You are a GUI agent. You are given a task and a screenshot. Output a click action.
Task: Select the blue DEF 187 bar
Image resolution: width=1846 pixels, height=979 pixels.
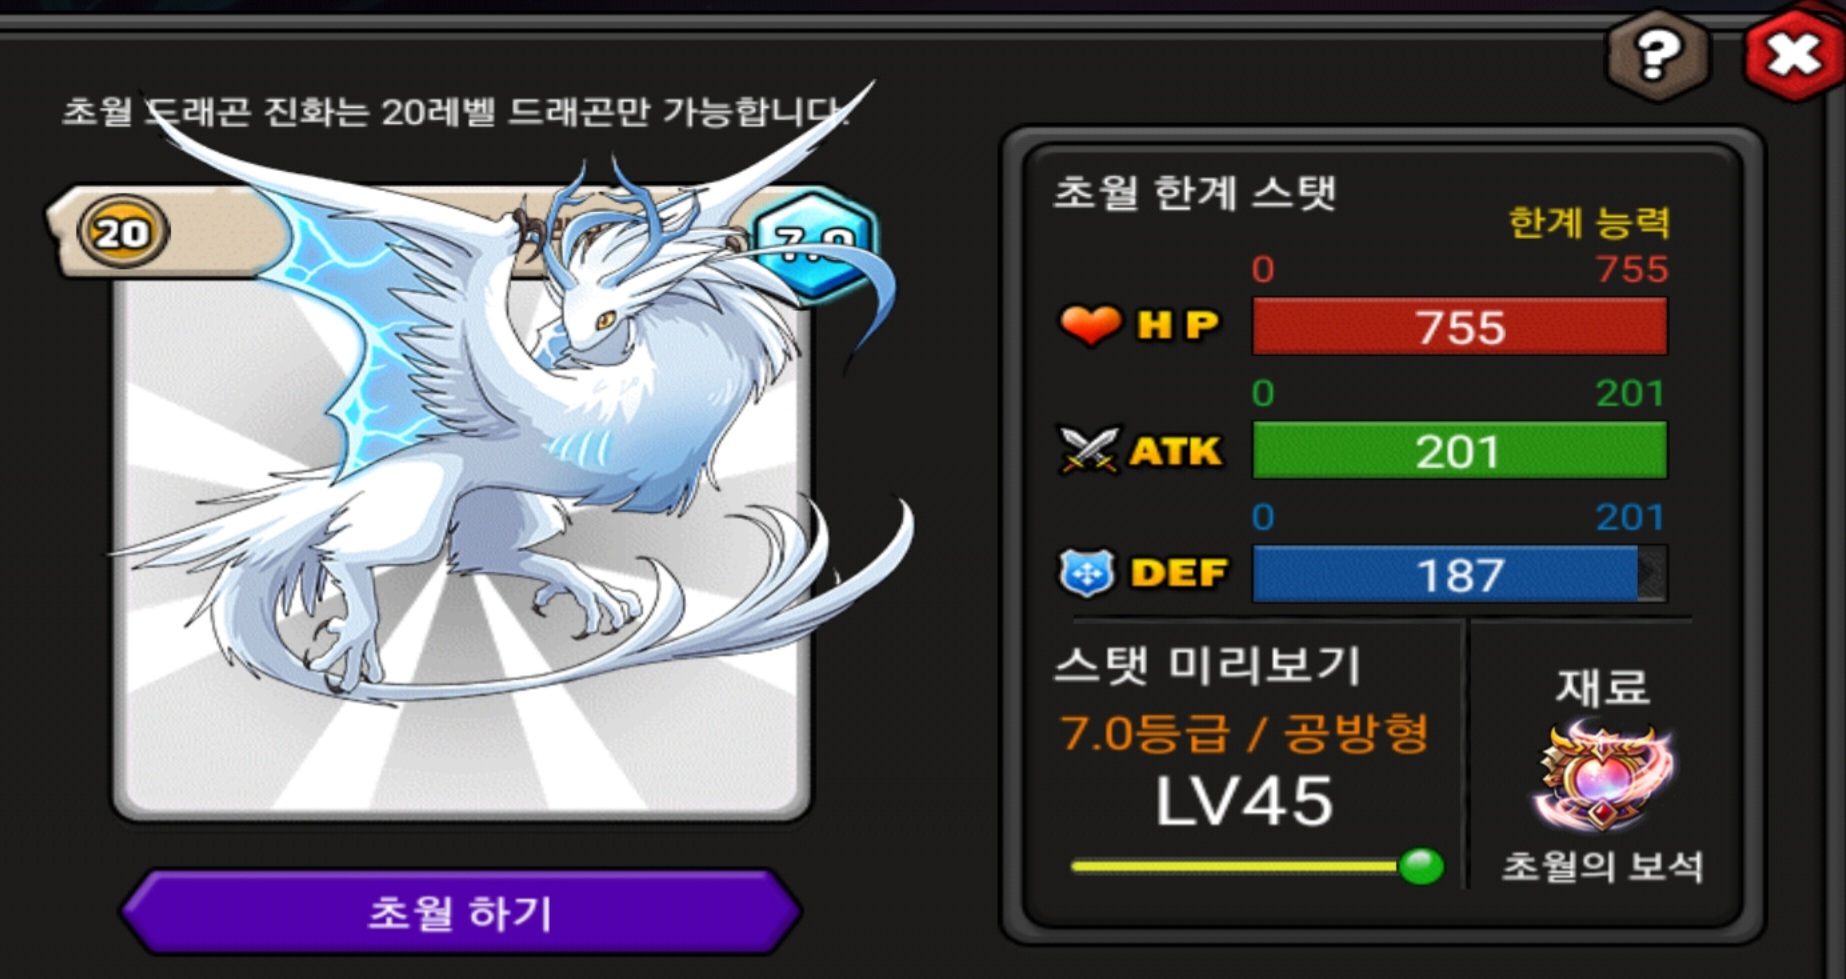(x=1459, y=574)
